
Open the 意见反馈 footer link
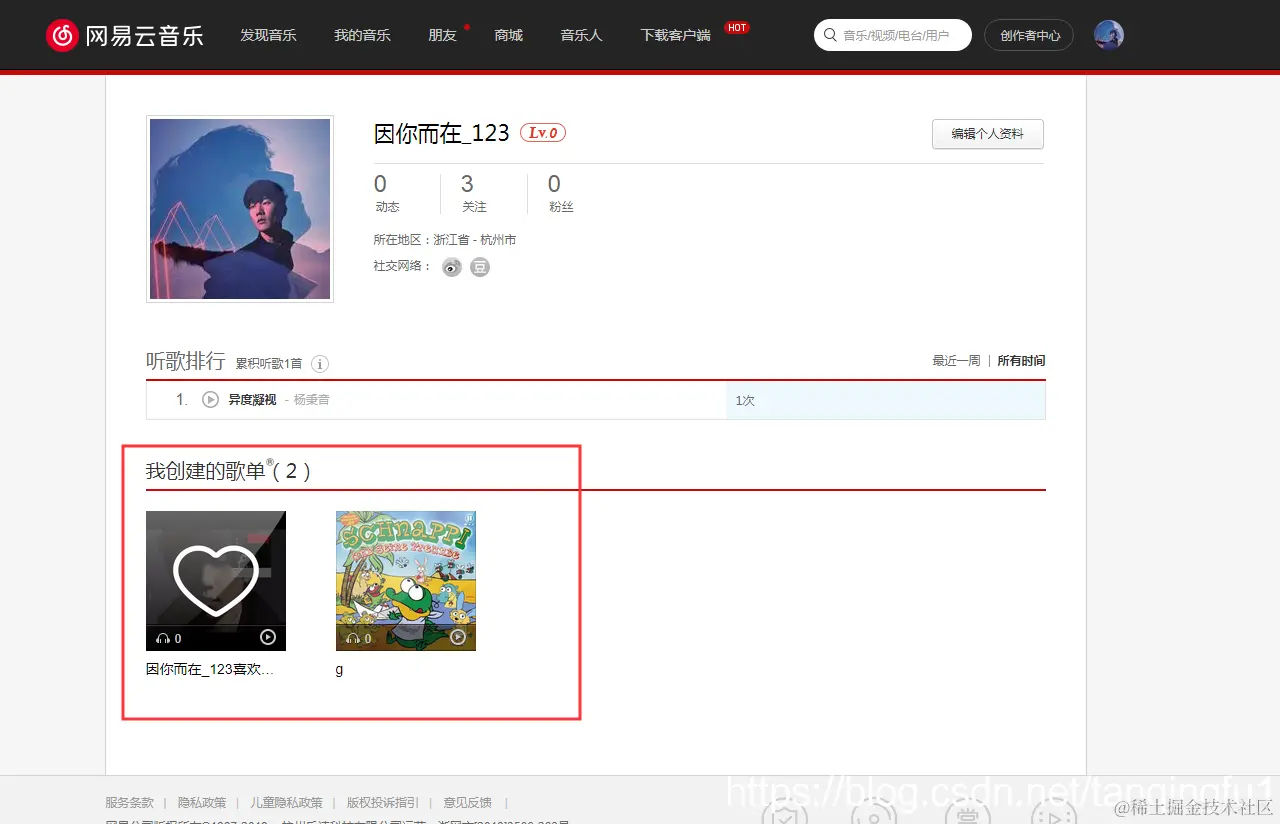click(x=467, y=803)
